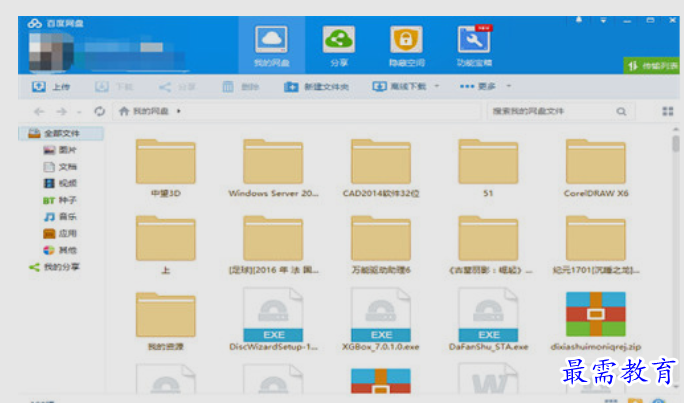Image resolution: width=684 pixels, height=403 pixels.
Task: Expand the breadcrumb arrow after 我的网盘
Action: click(178, 111)
